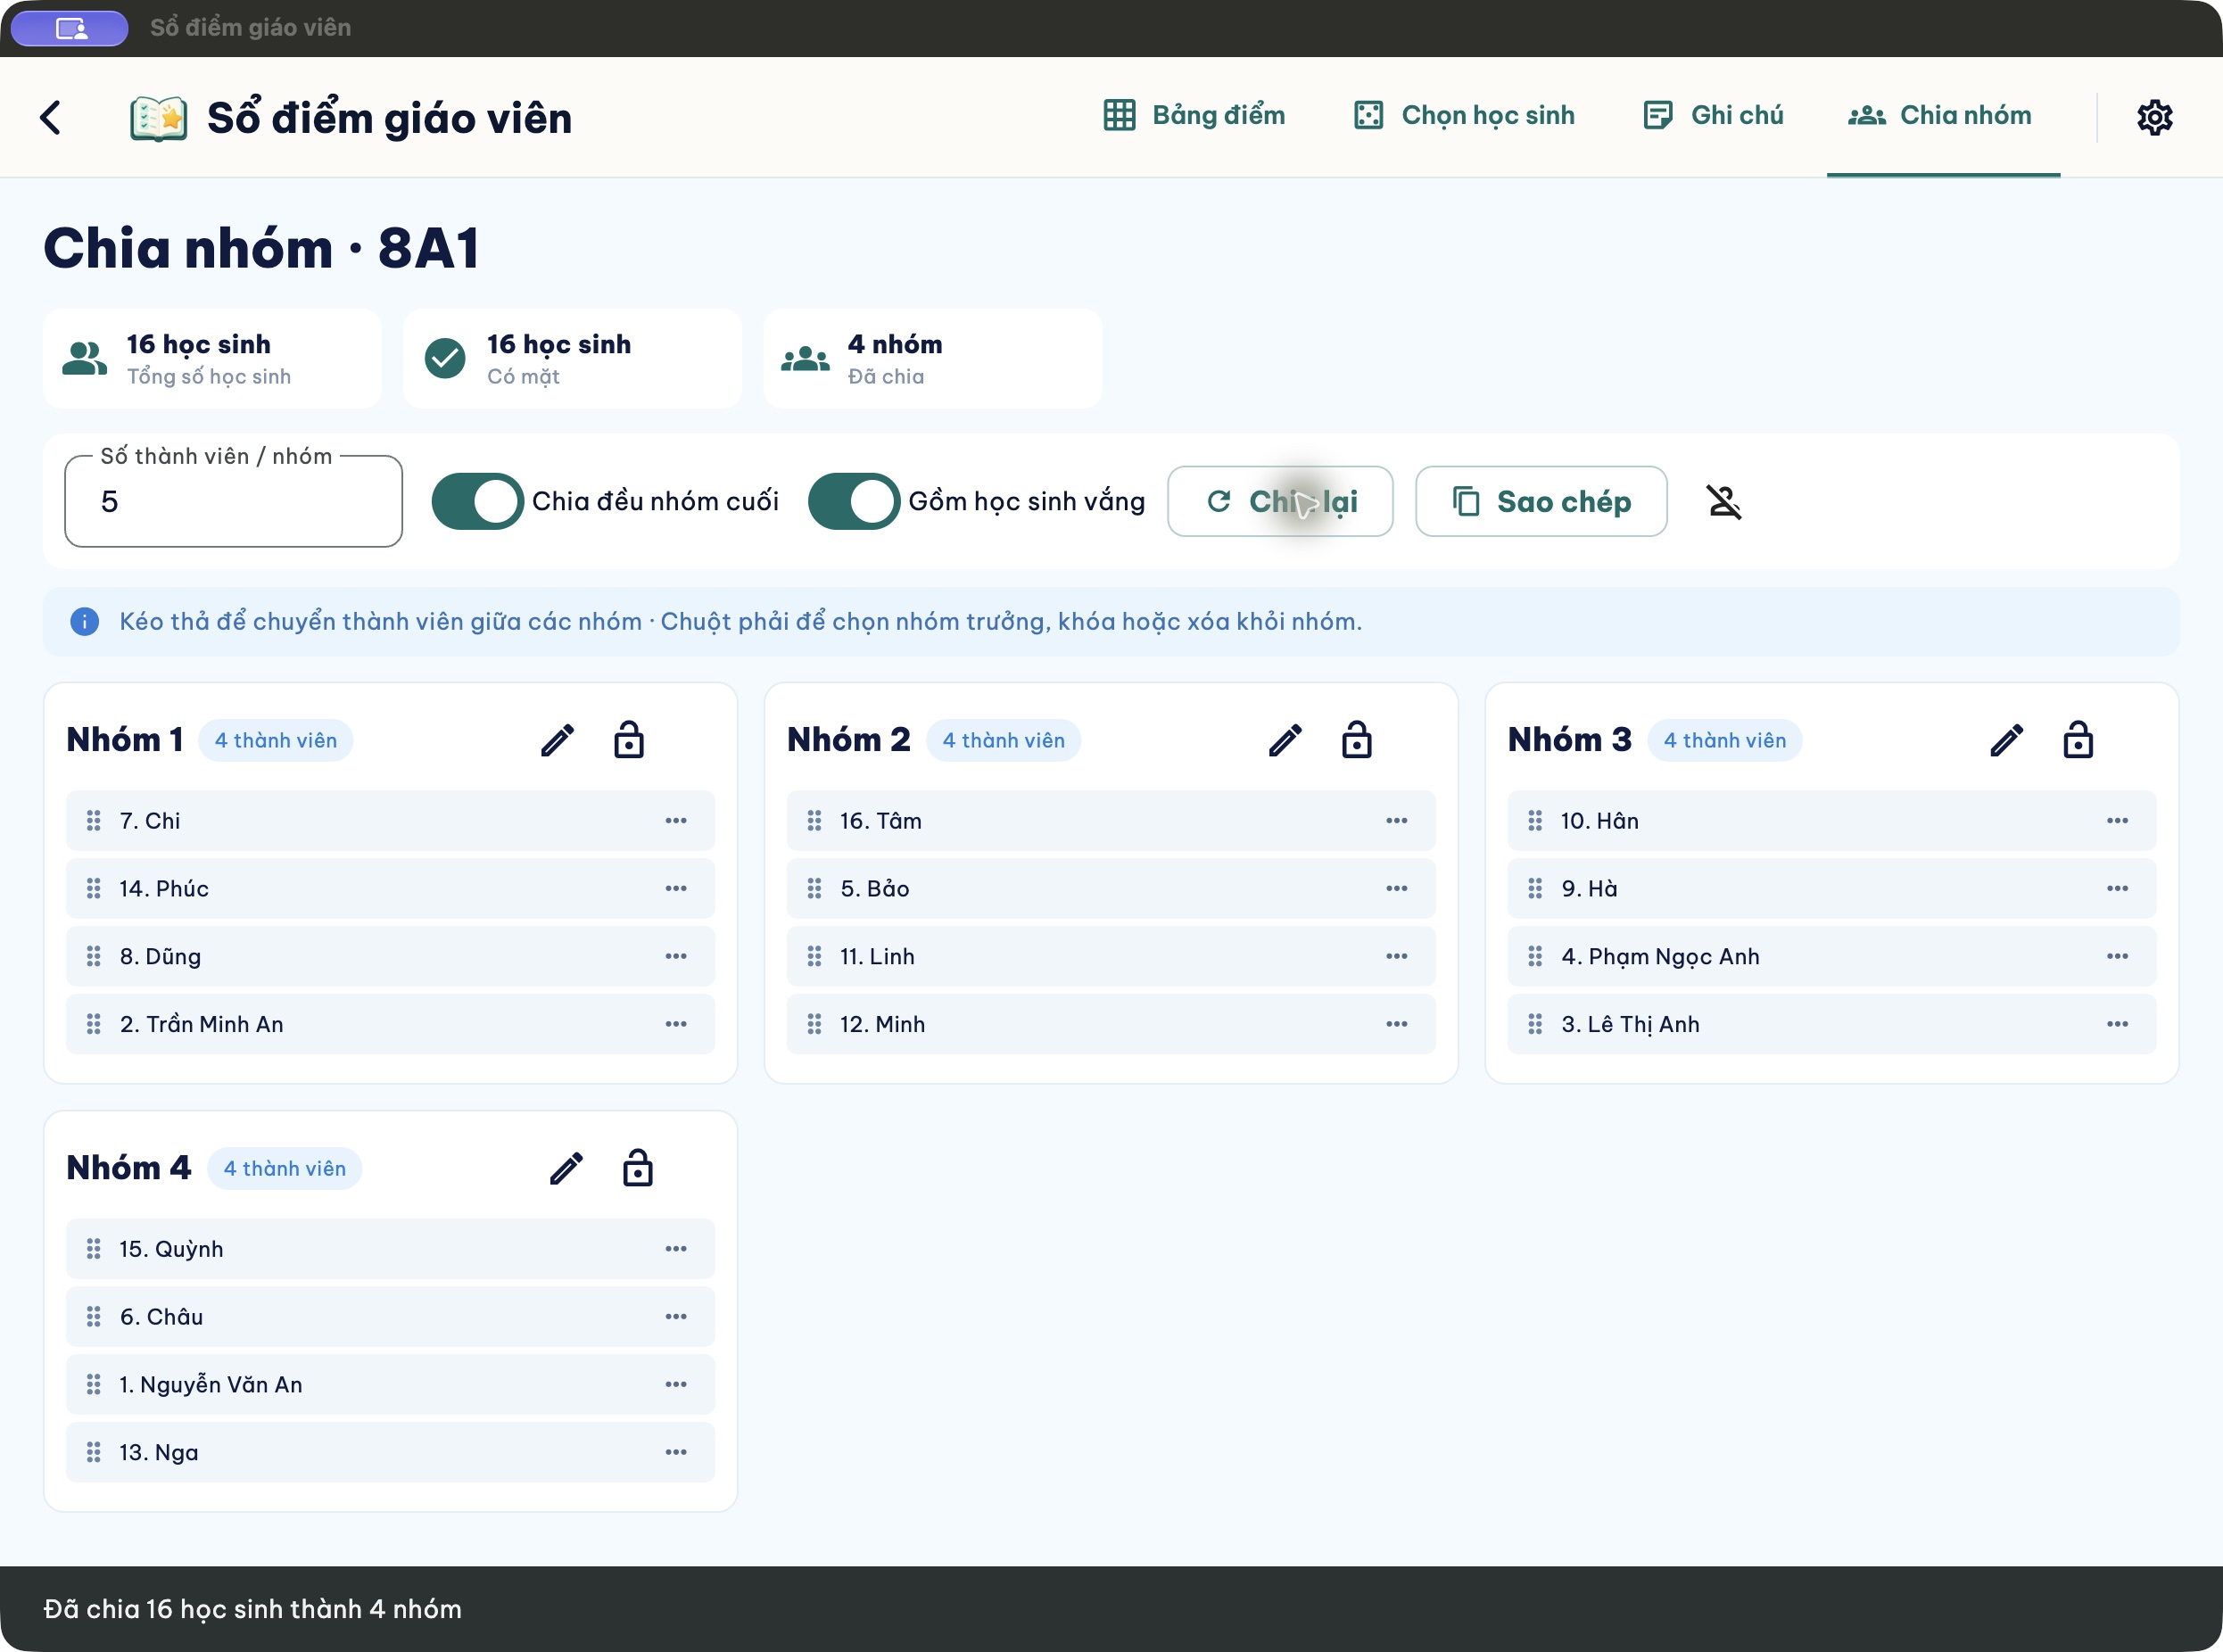Click the 4 nhóm Đã chia card
The width and height of the screenshot is (2223, 1652).
[x=932, y=358]
